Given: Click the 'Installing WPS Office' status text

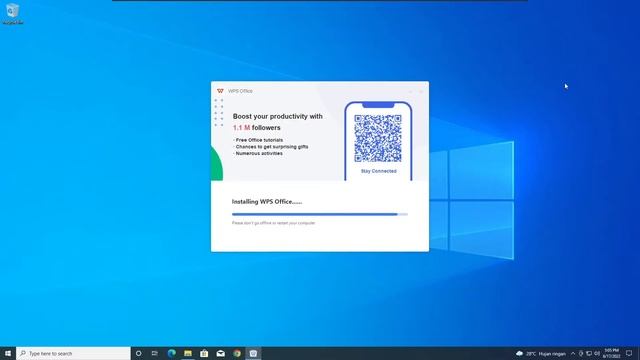Looking at the screenshot, I should pos(267,202).
